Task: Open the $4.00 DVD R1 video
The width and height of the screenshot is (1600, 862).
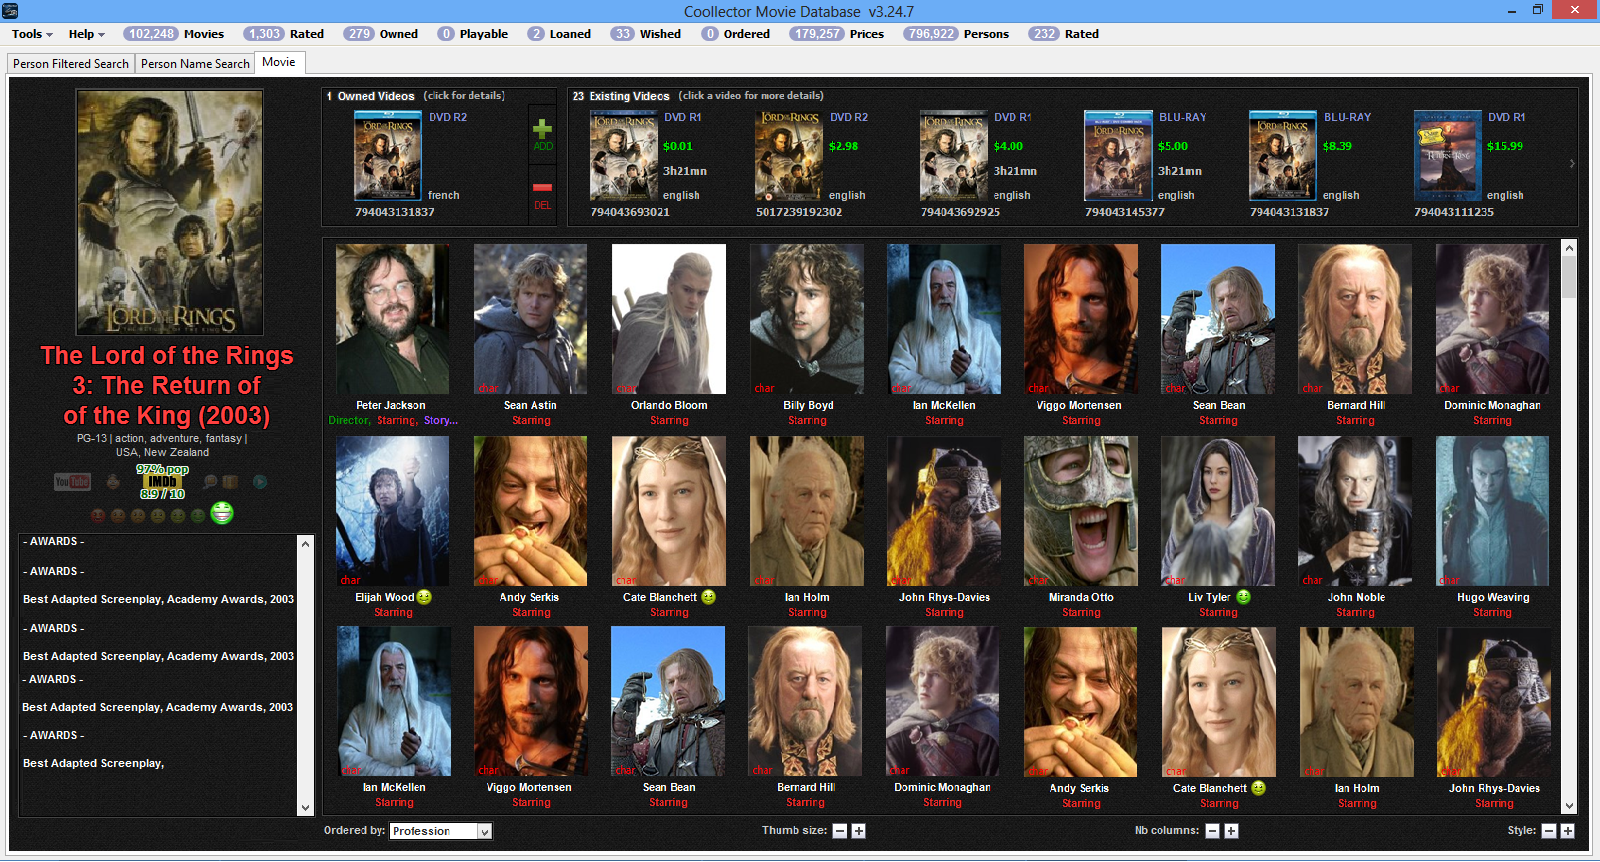Action: 954,156
